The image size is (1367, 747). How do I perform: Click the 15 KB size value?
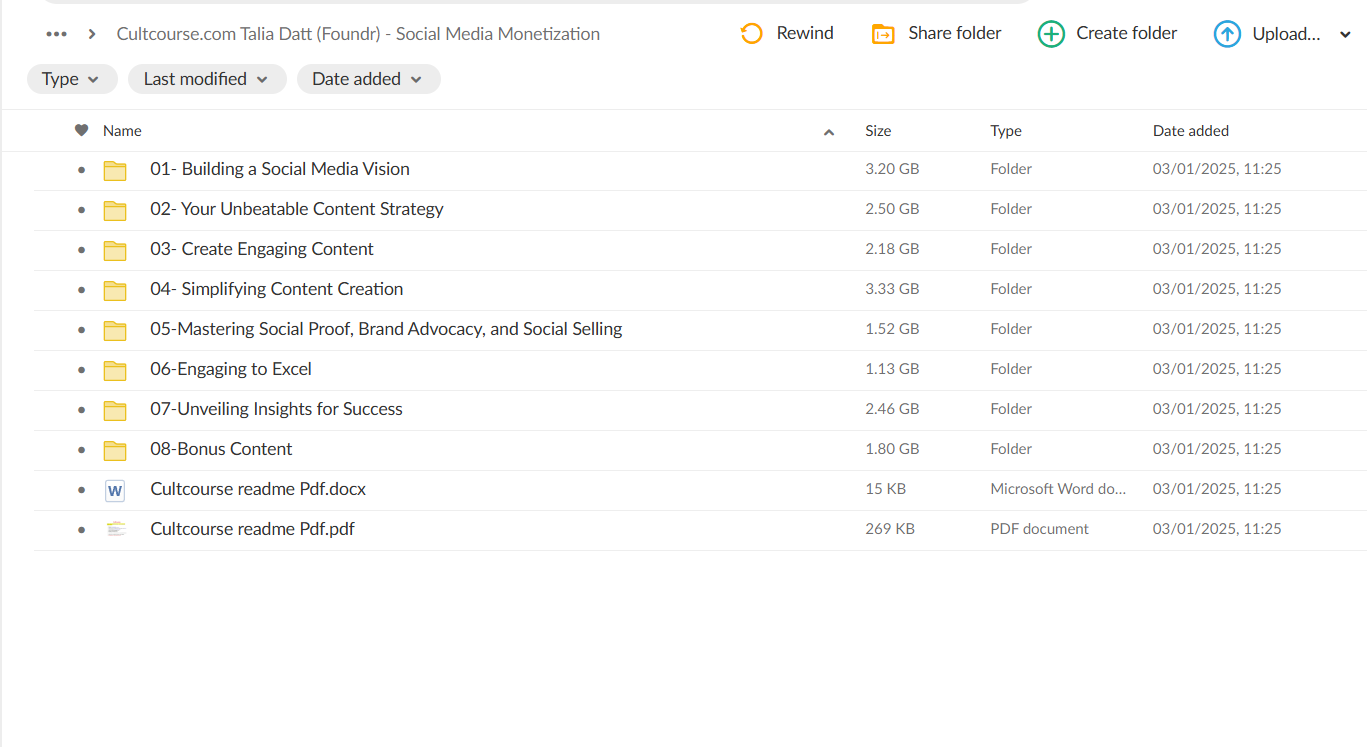pos(886,489)
